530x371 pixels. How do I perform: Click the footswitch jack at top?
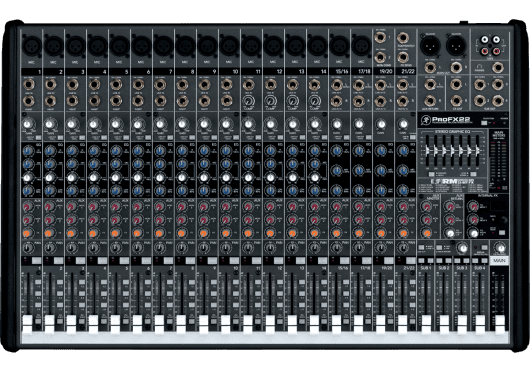tap(403, 37)
